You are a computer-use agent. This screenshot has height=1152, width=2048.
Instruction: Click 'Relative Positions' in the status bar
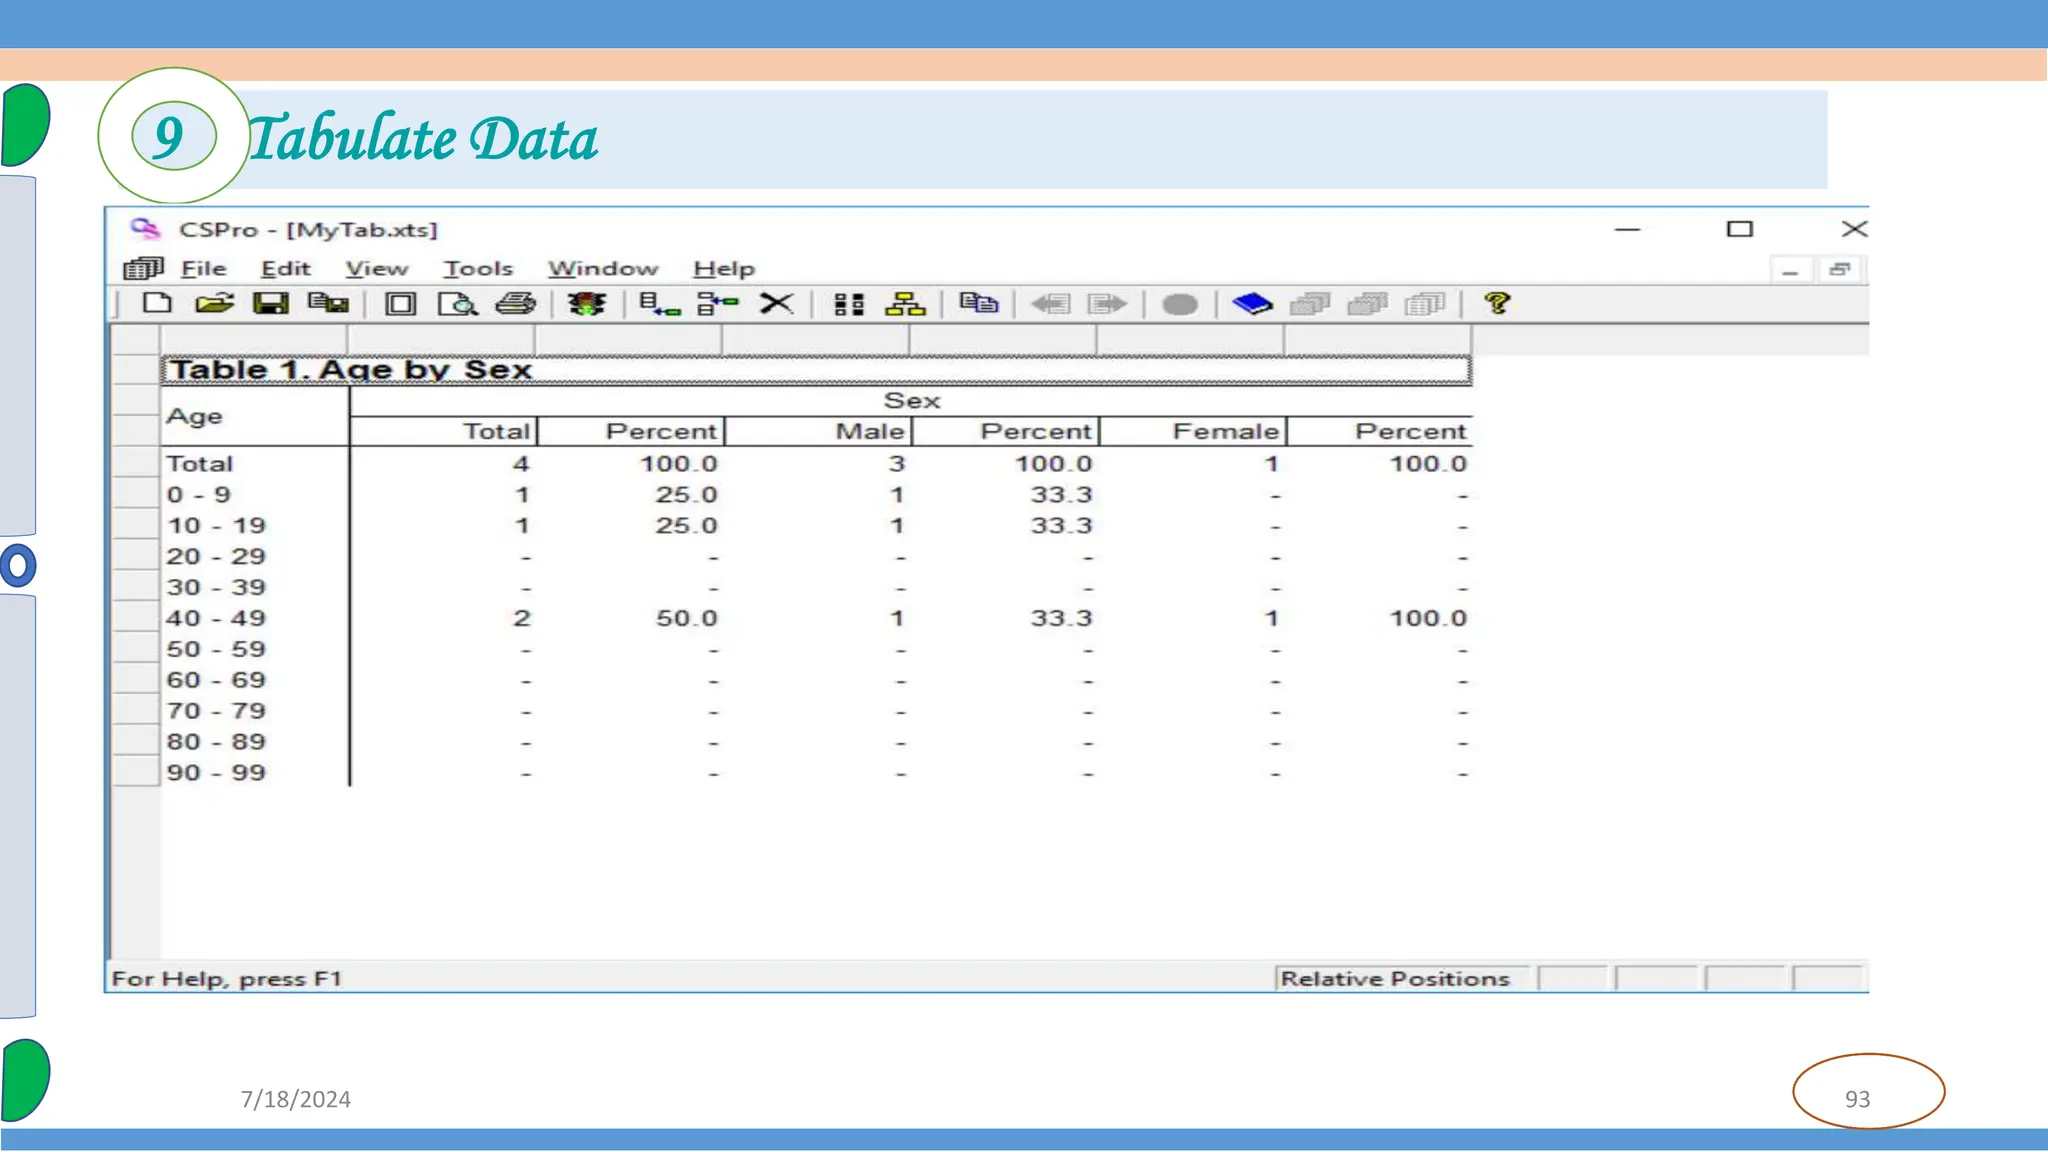1395,979
